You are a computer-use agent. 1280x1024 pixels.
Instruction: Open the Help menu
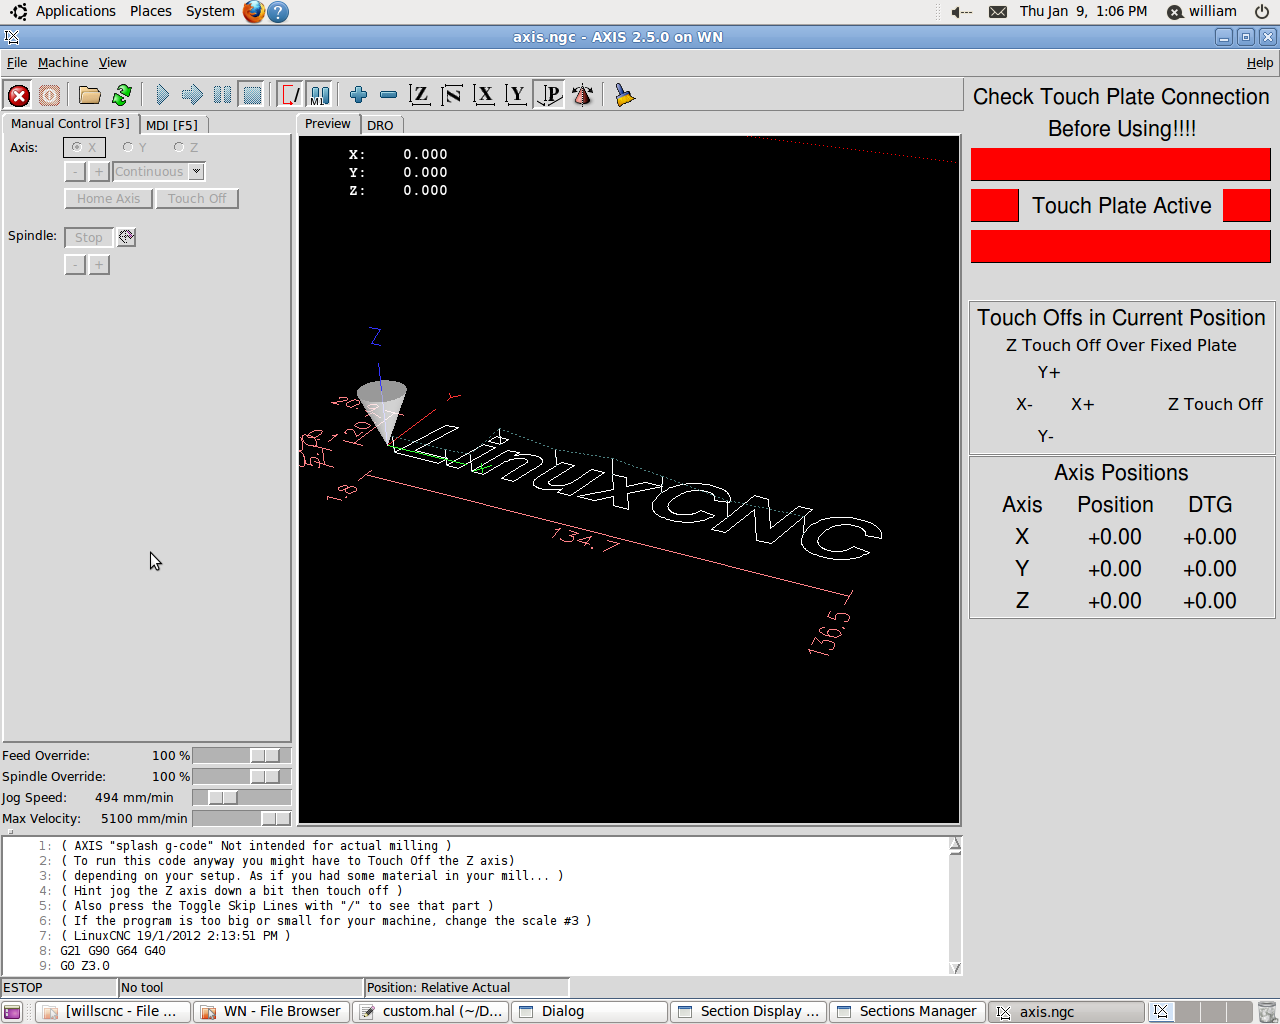1260,62
